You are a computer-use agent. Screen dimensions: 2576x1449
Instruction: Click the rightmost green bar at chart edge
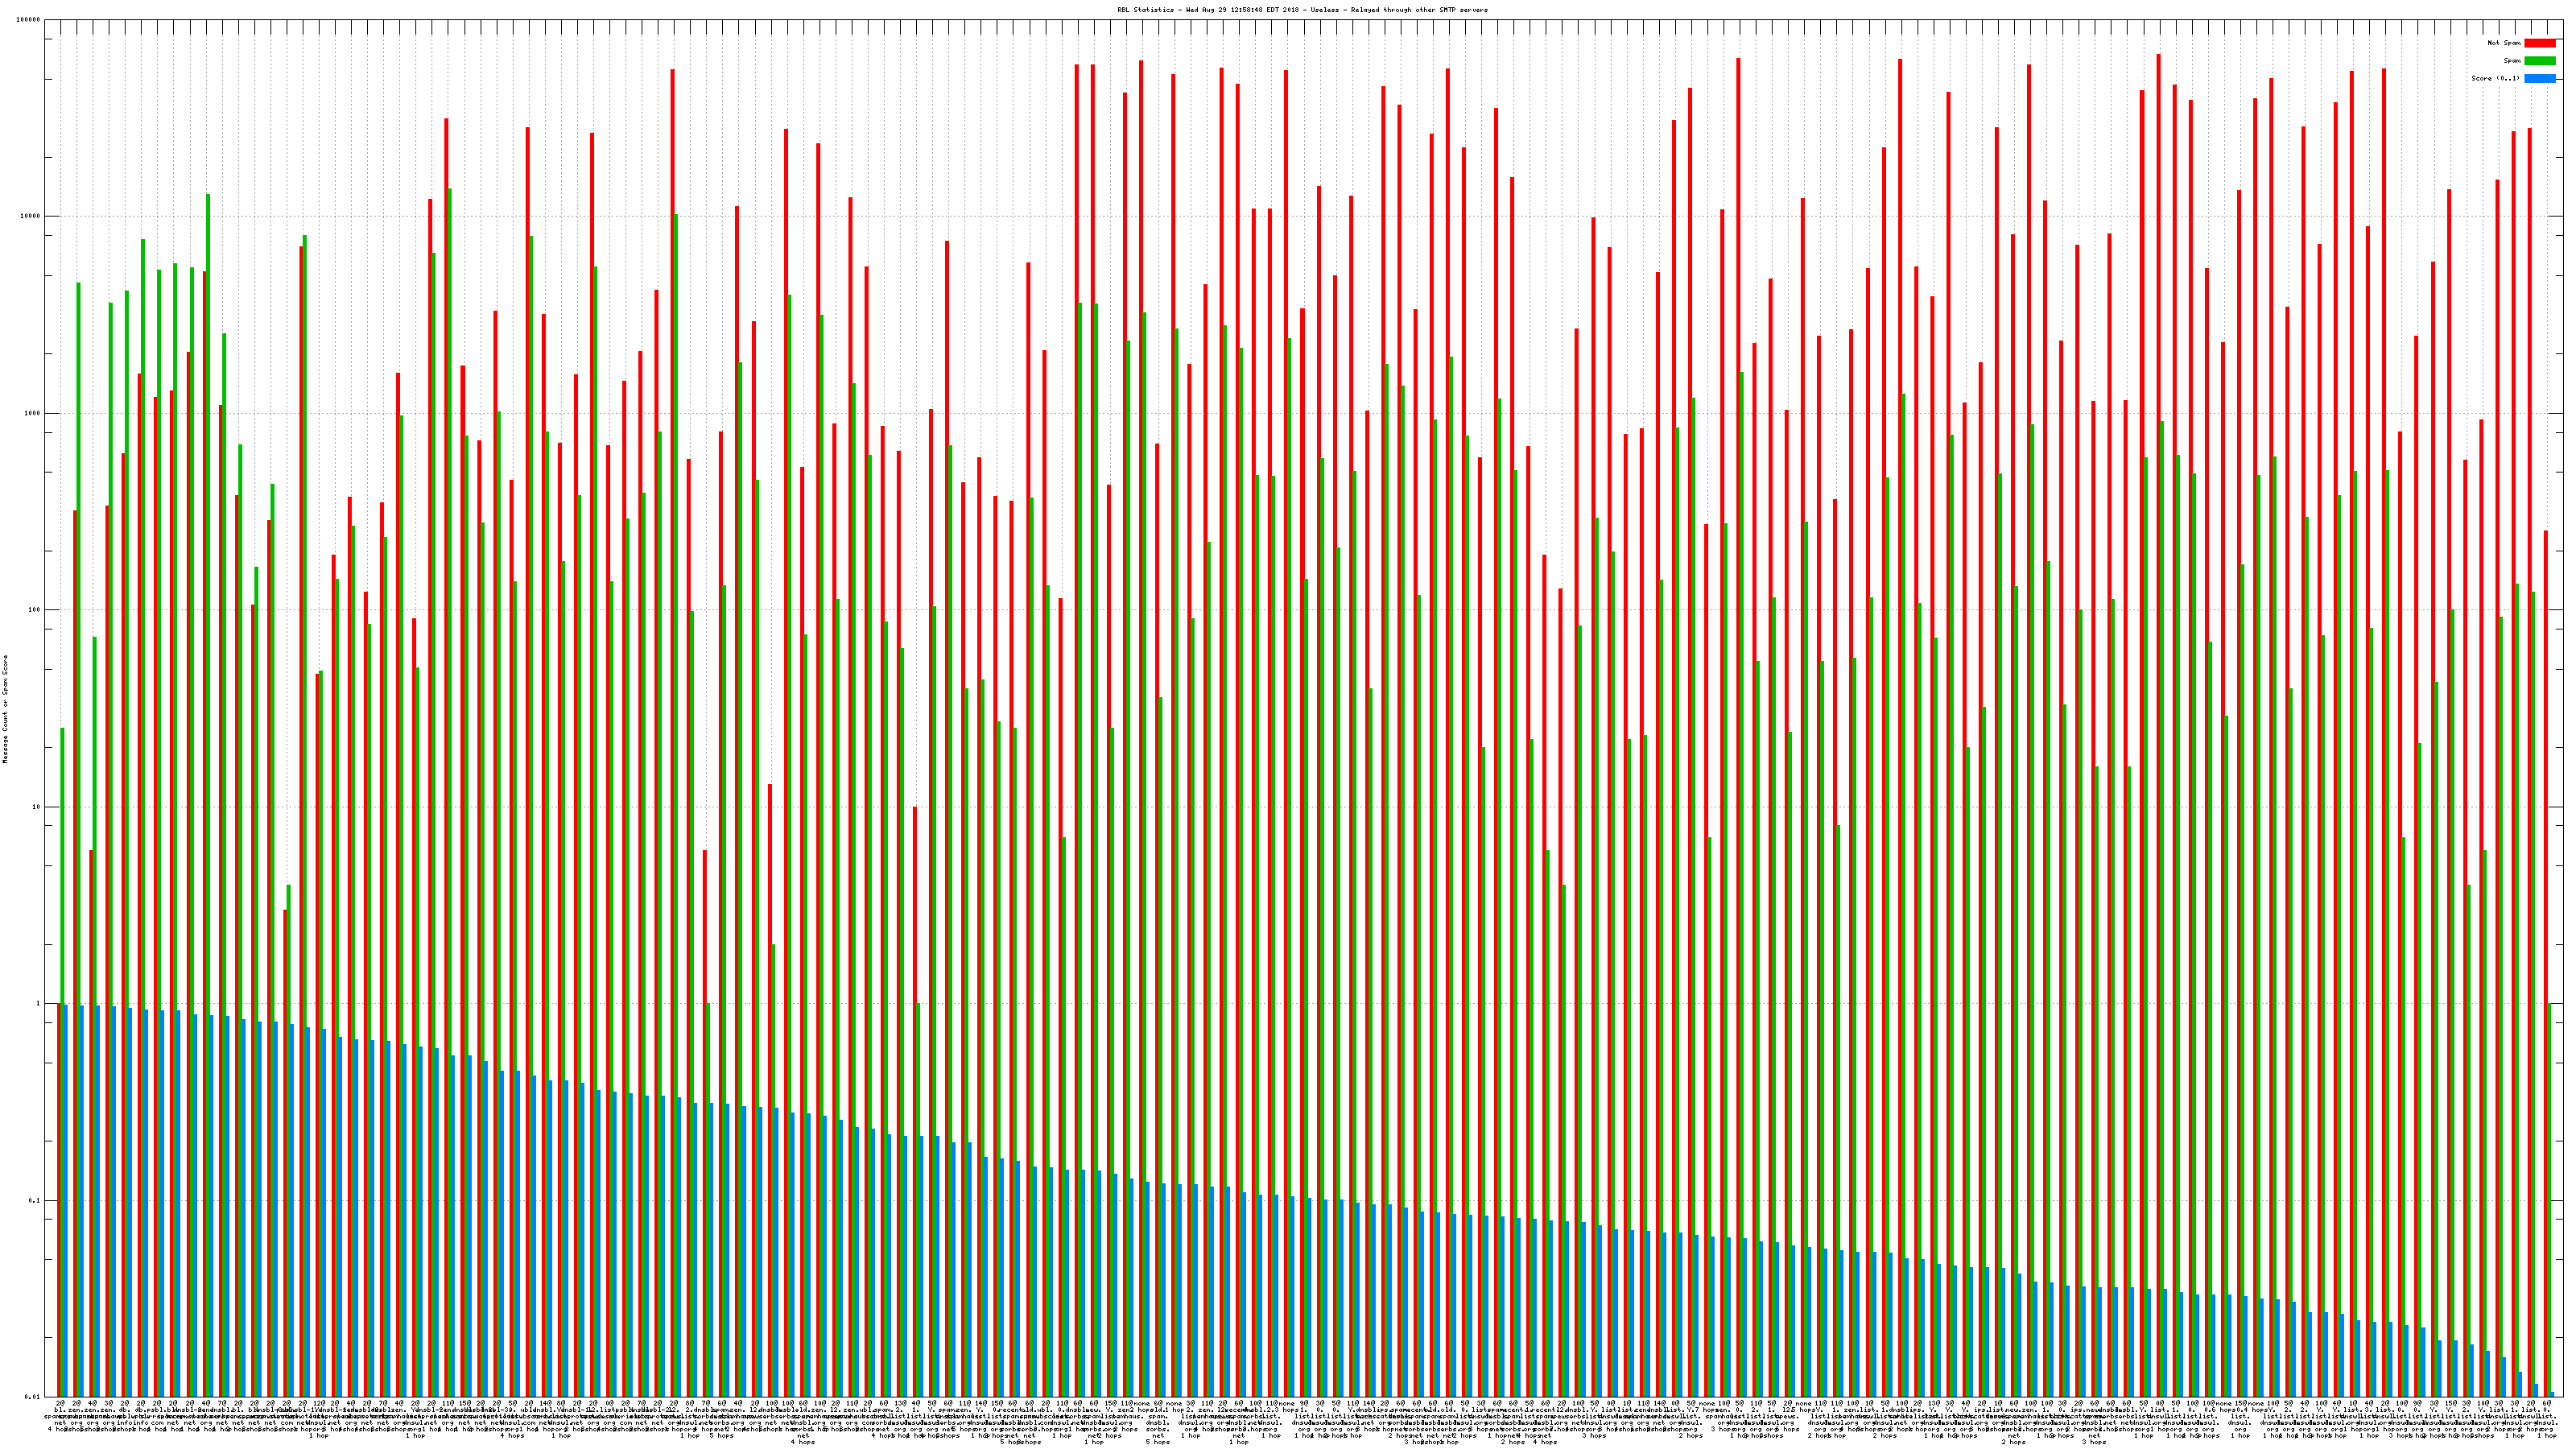tap(2550, 1200)
